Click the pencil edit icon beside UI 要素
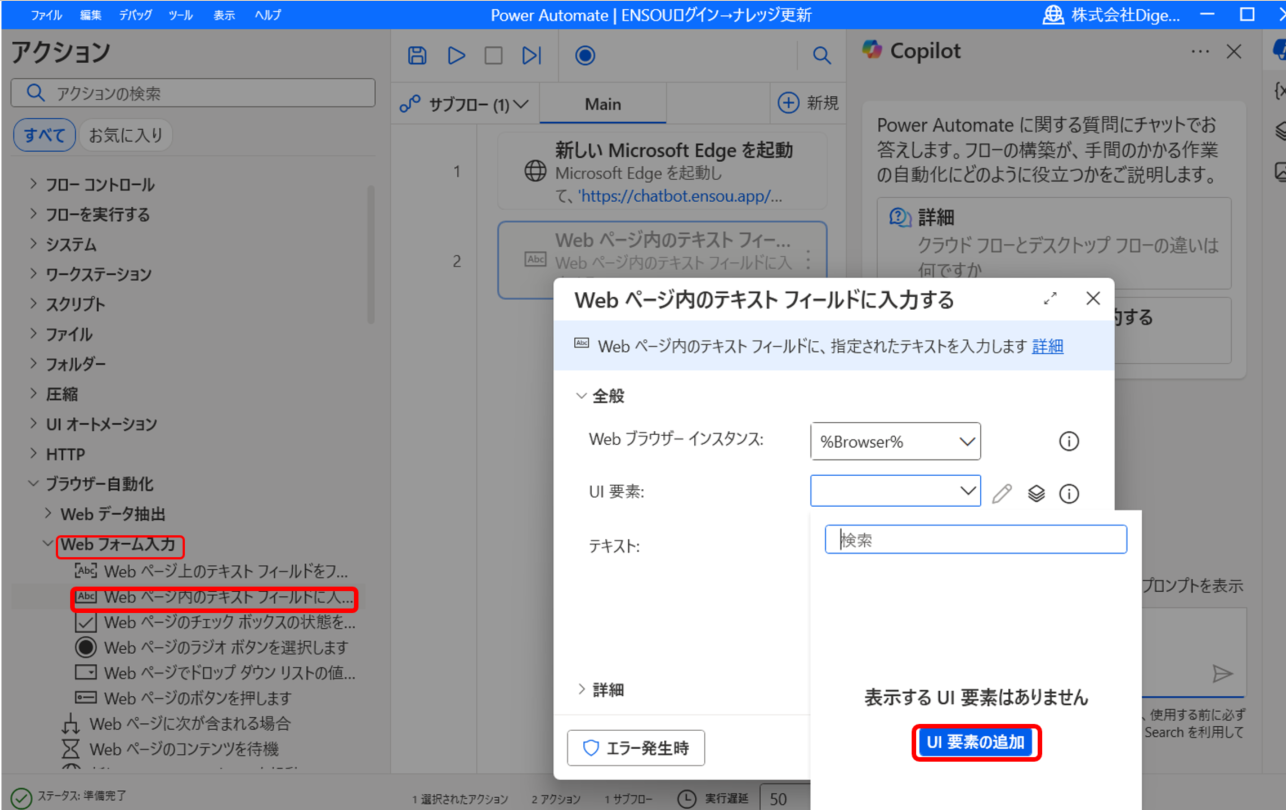The width and height of the screenshot is (1286, 810). tap(1002, 493)
